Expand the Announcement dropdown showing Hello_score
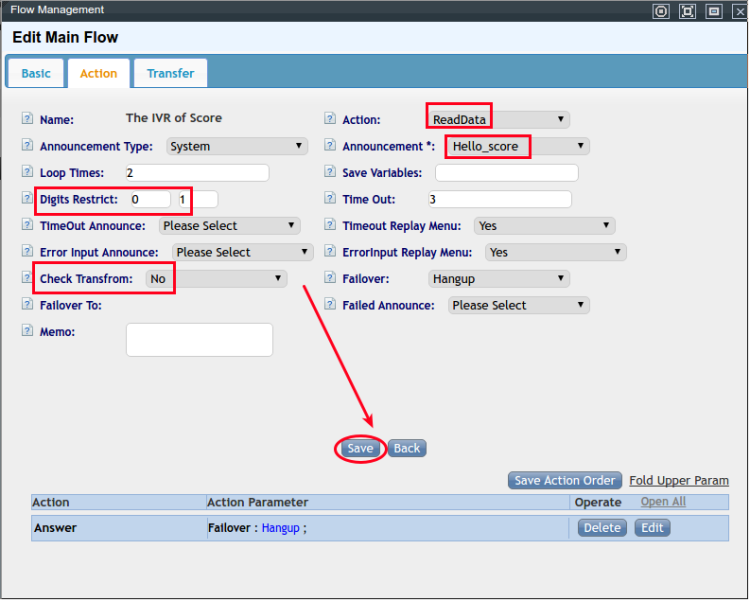The height and width of the screenshot is (602, 750). coord(517,147)
